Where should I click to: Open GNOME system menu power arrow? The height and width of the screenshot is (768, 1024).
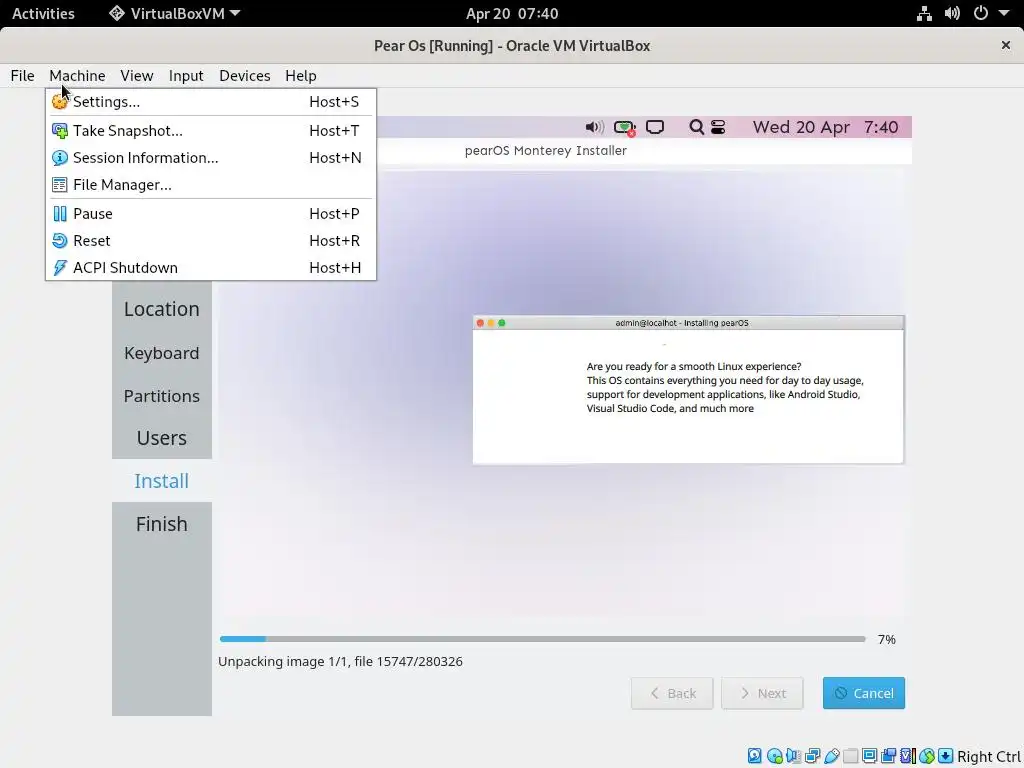click(1004, 13)
